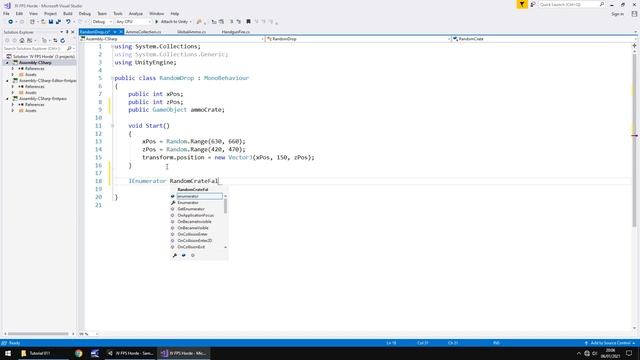The width and height of the screenshot is (640, 360).
Task: Open Chrome from the taskbar
Action: click(78, 353)
